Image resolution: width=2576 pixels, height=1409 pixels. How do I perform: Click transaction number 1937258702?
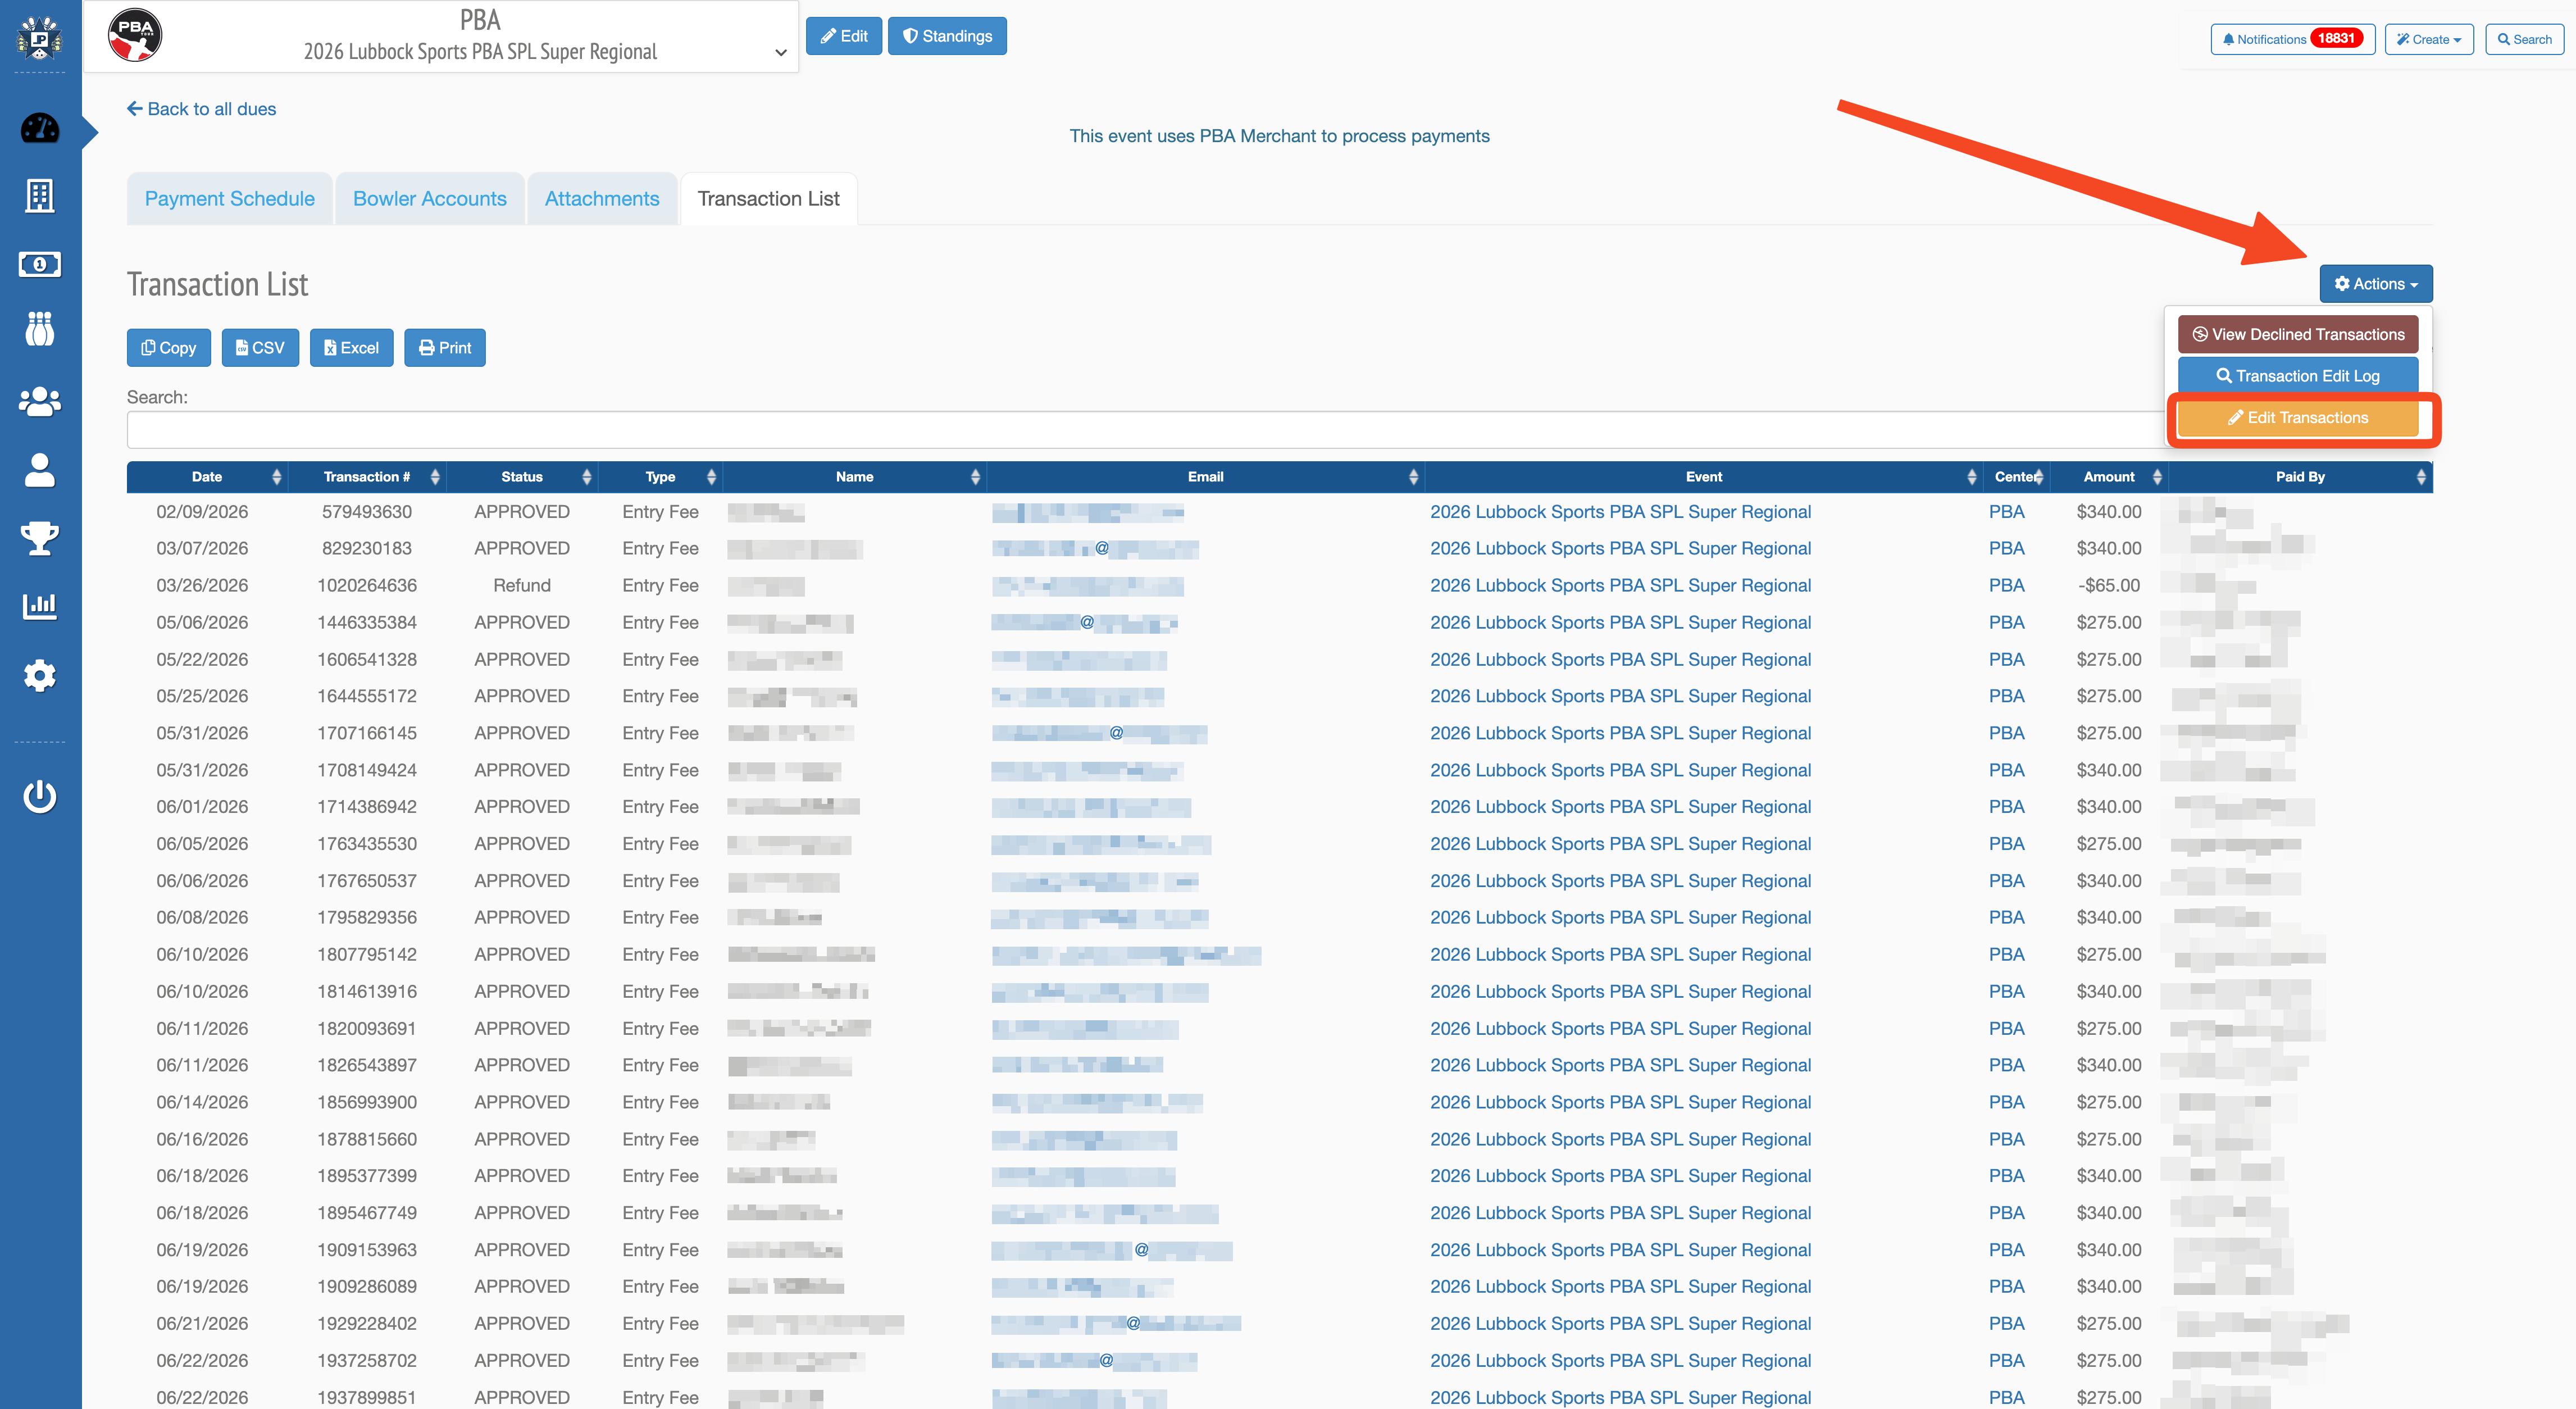pos(367,1361)
